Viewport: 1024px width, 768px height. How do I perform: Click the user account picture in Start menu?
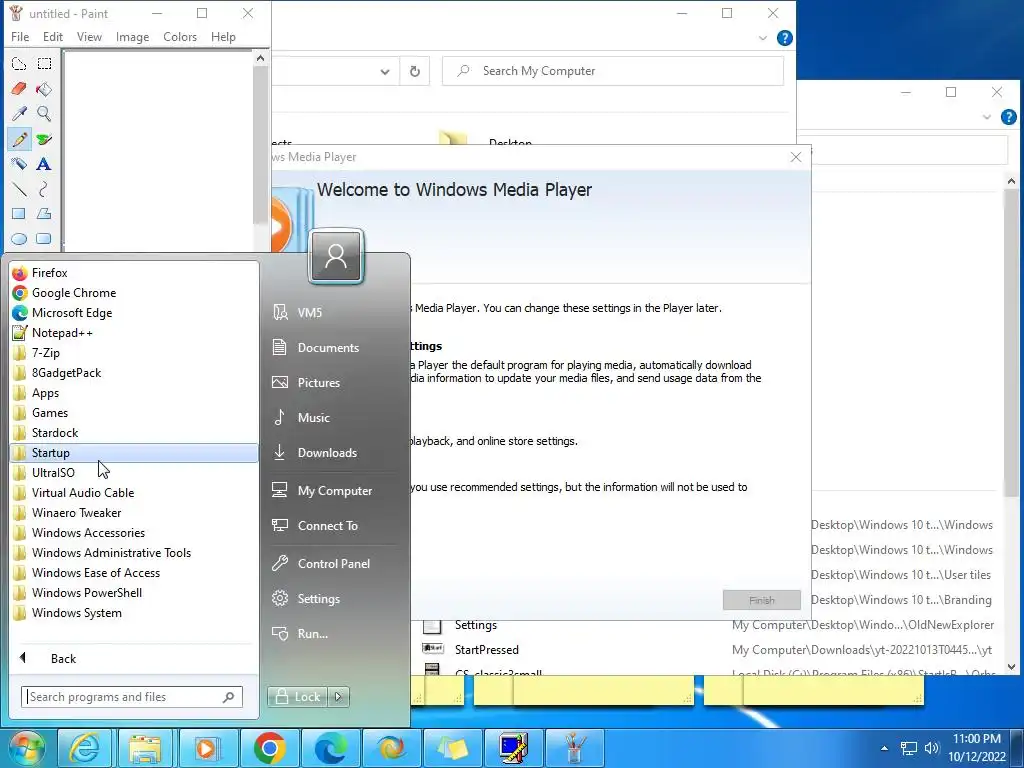[336, 256]
